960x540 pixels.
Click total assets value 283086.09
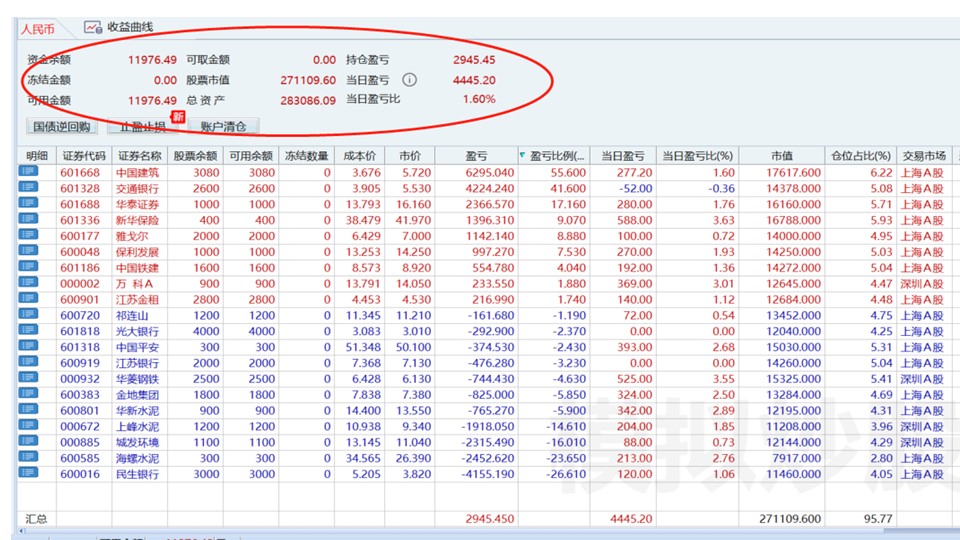(x=308, y=100)
